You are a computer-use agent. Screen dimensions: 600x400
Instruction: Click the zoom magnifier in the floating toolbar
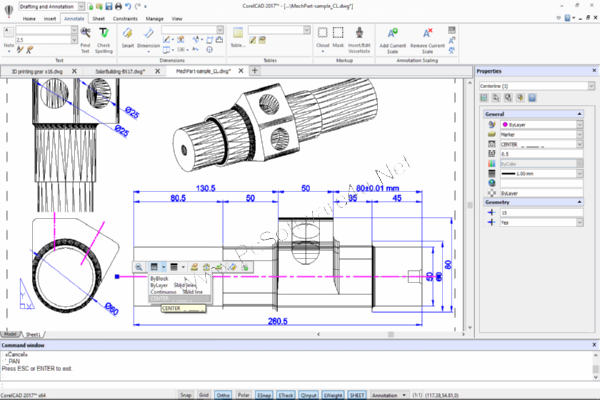click(139, 267)
